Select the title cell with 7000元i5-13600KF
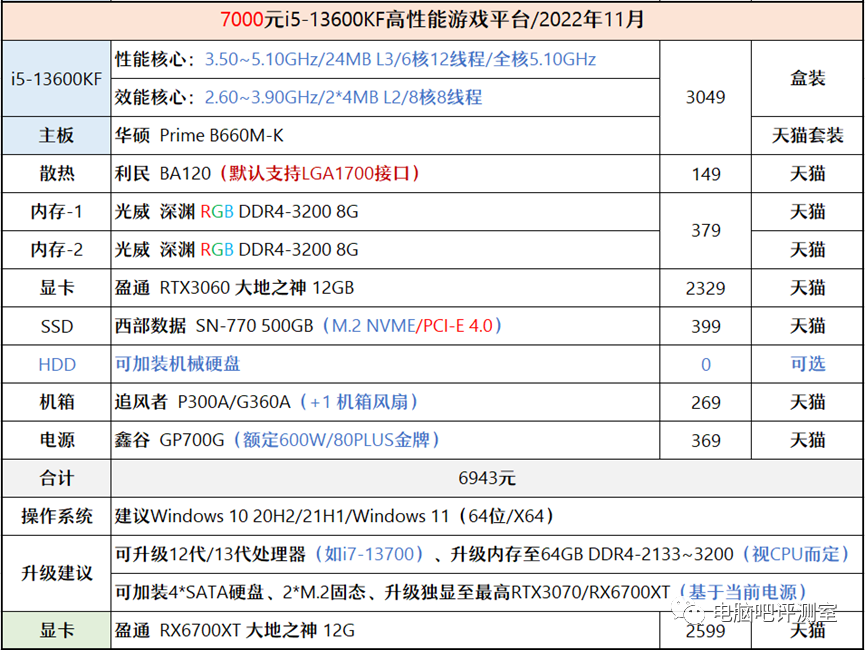 coord(432,20)
